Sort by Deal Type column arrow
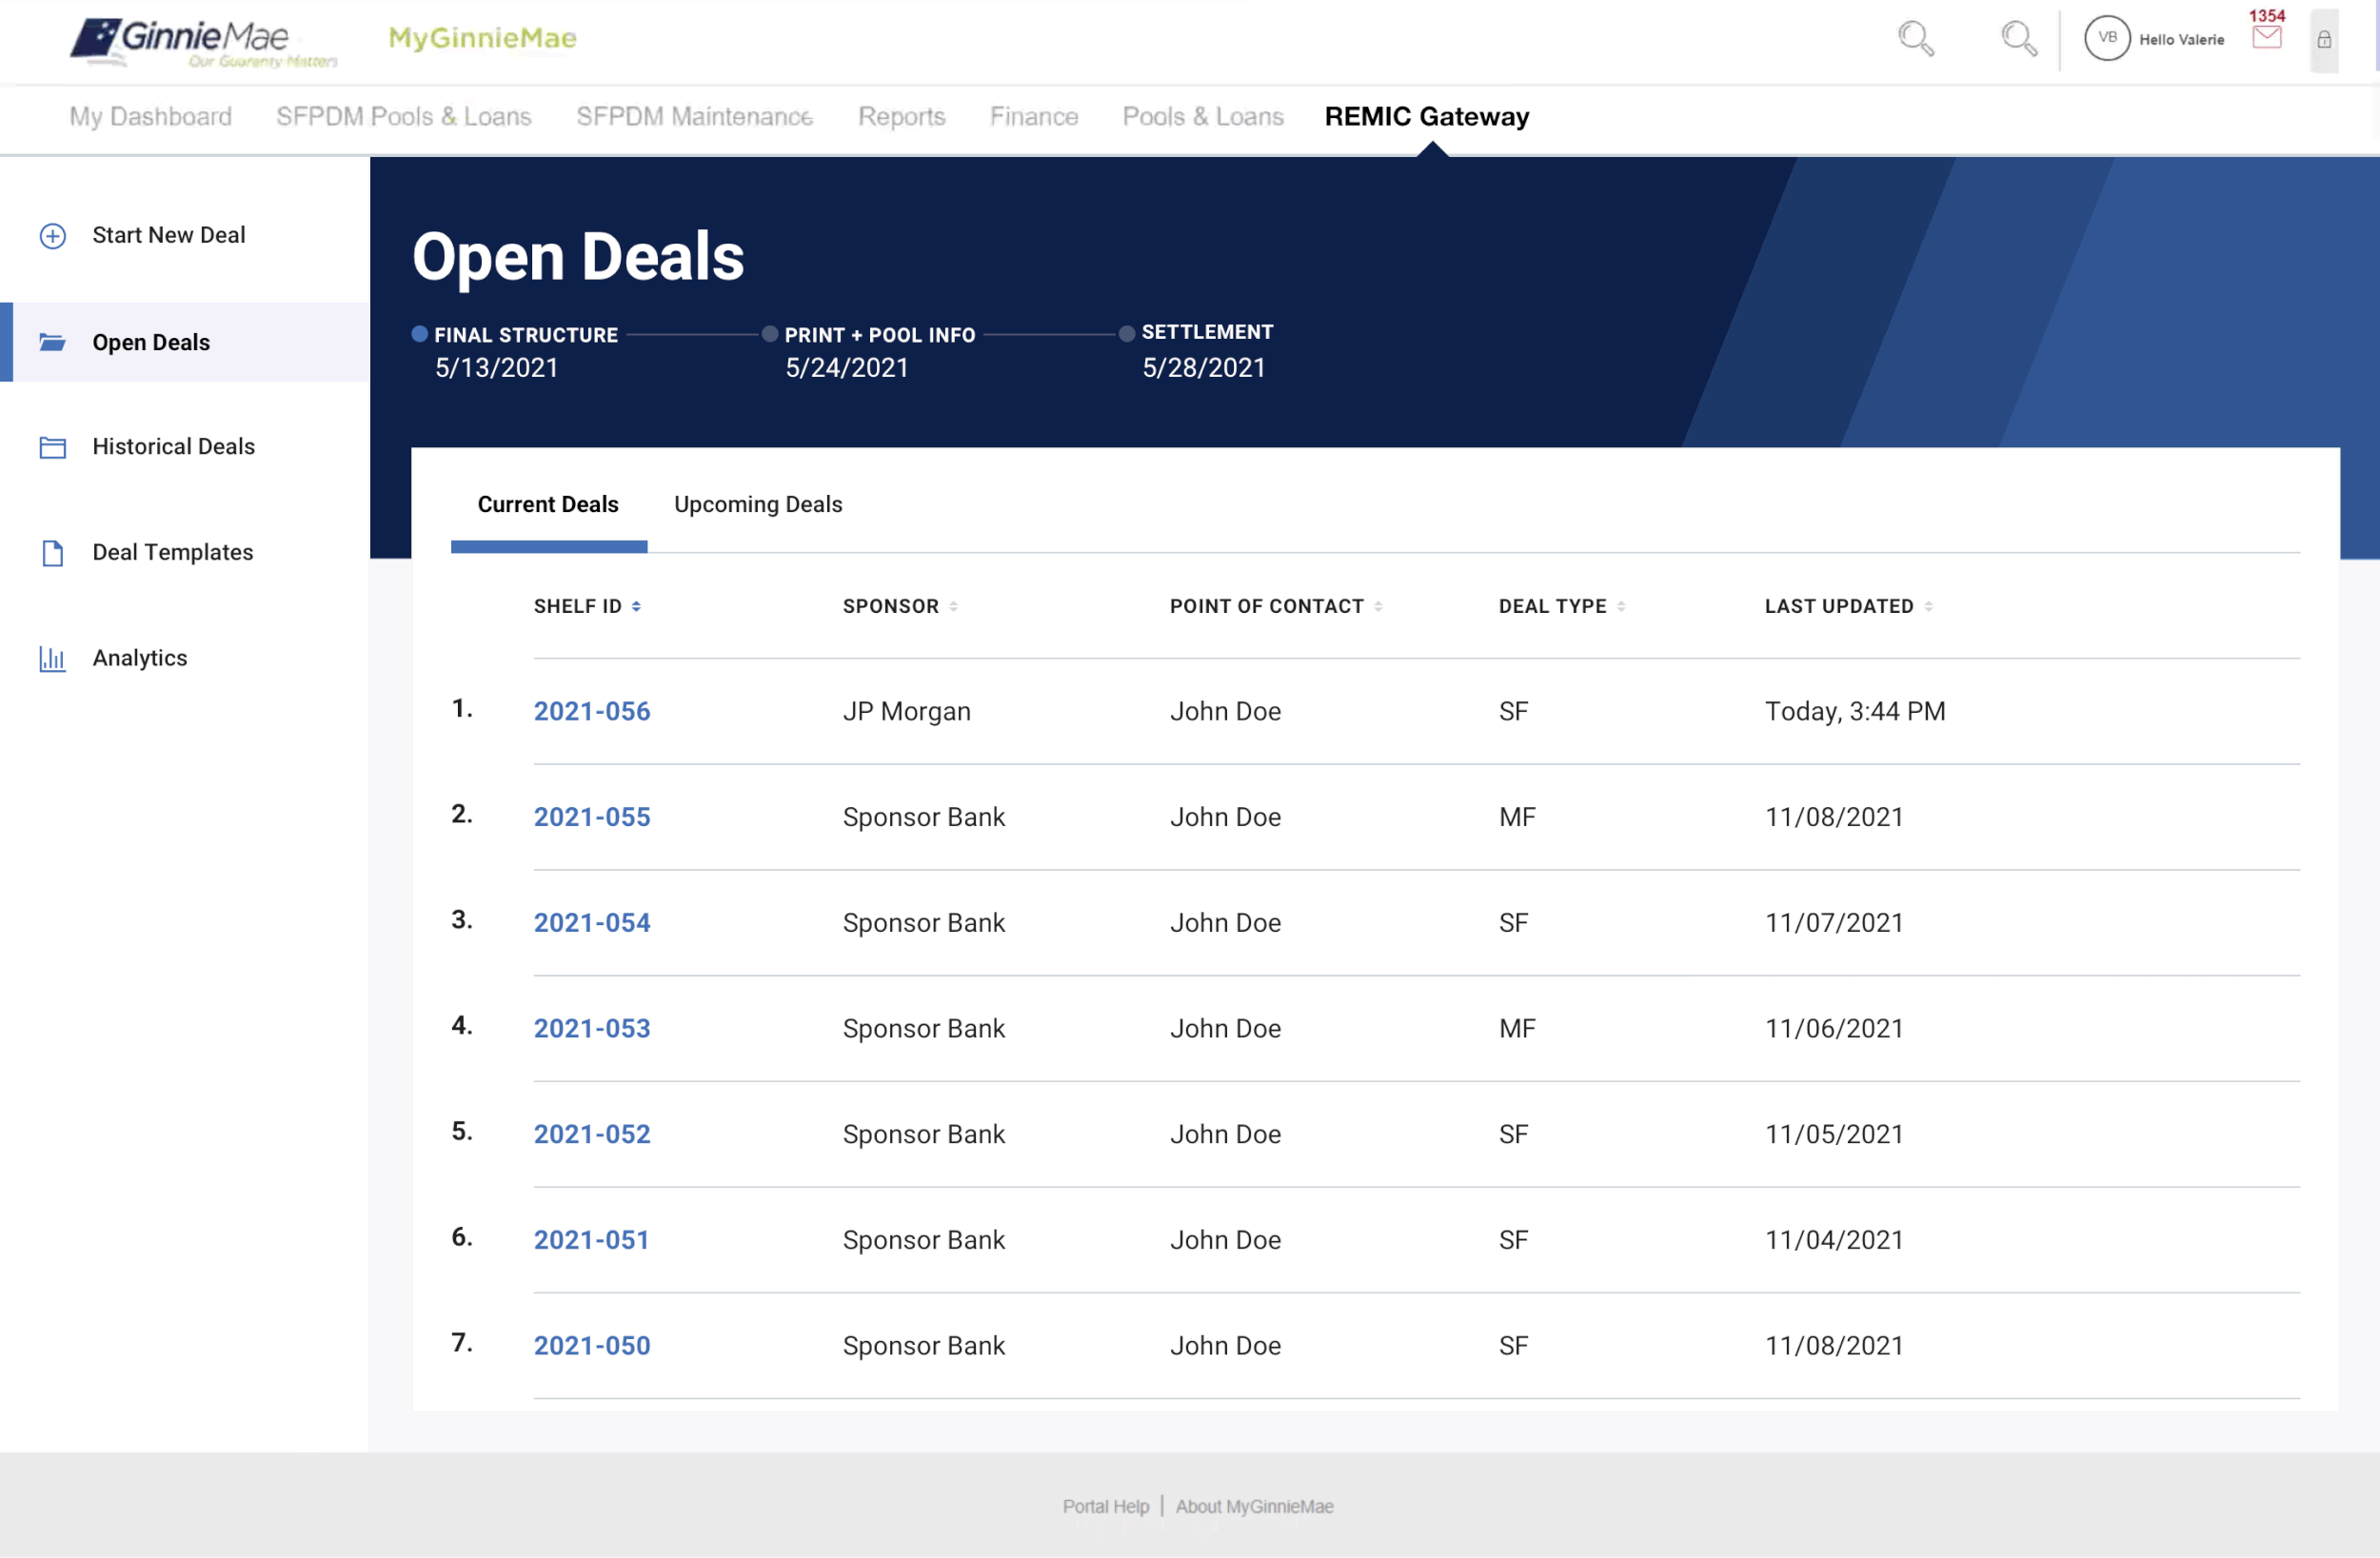 [1621, 606]
